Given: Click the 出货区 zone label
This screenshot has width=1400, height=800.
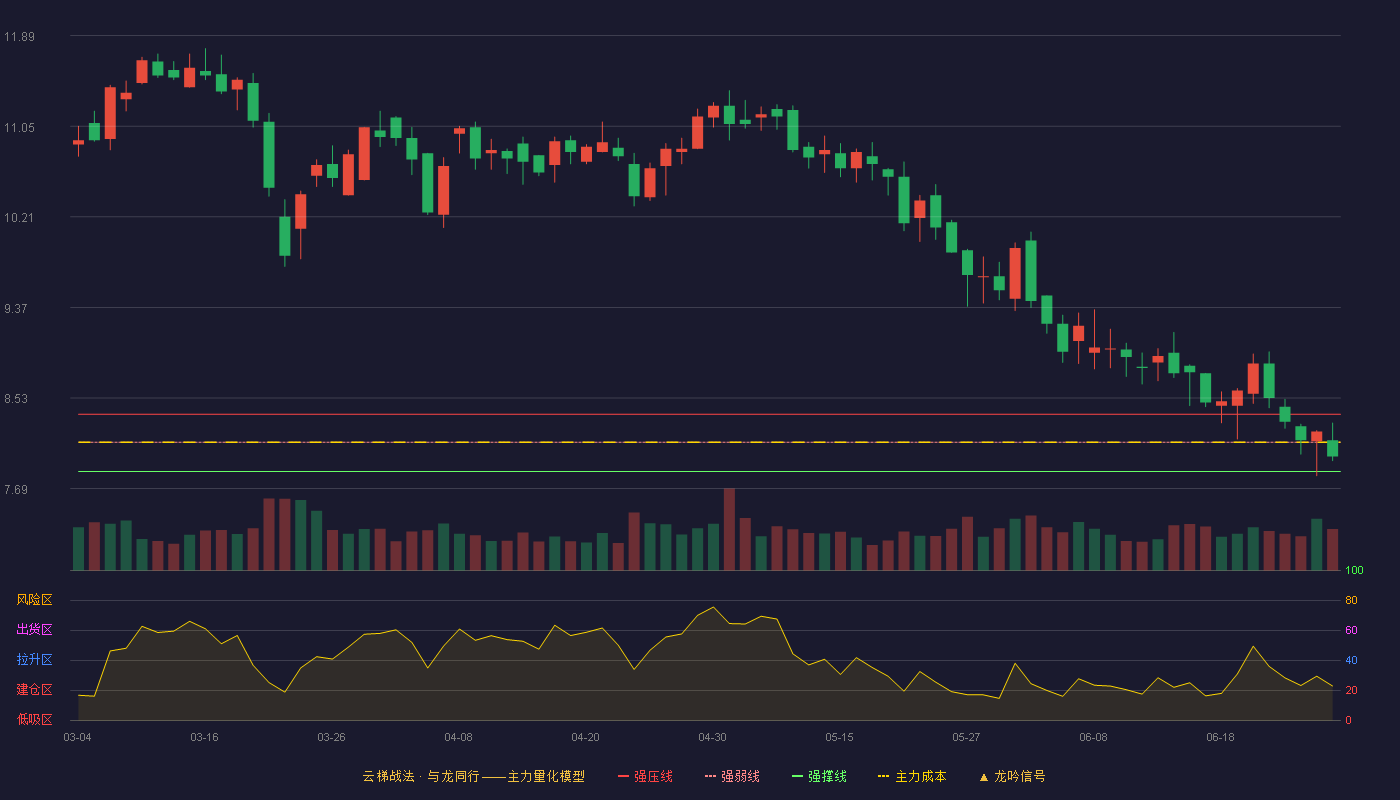Looking at the screenshot, I should [34, 630].
